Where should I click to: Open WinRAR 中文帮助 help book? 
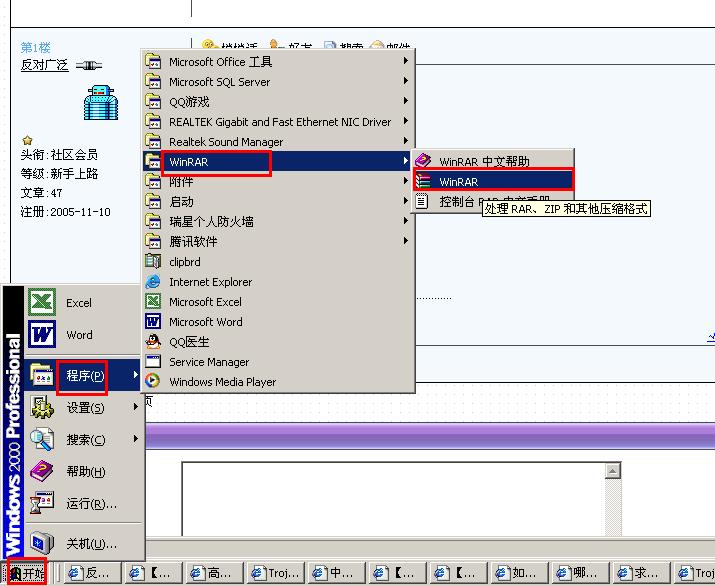[492, 161]
